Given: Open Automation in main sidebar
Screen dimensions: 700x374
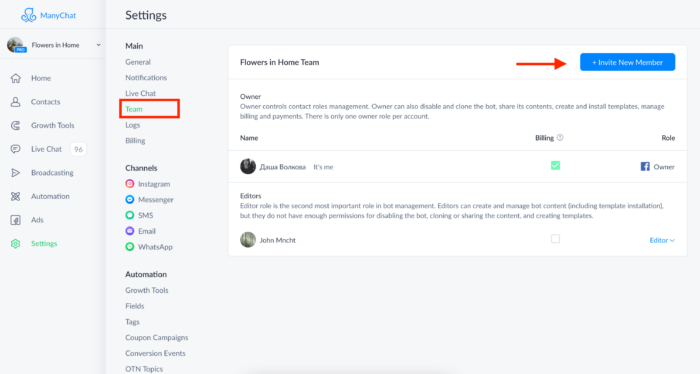Looking at the screenshot, I should click(50, 196).
